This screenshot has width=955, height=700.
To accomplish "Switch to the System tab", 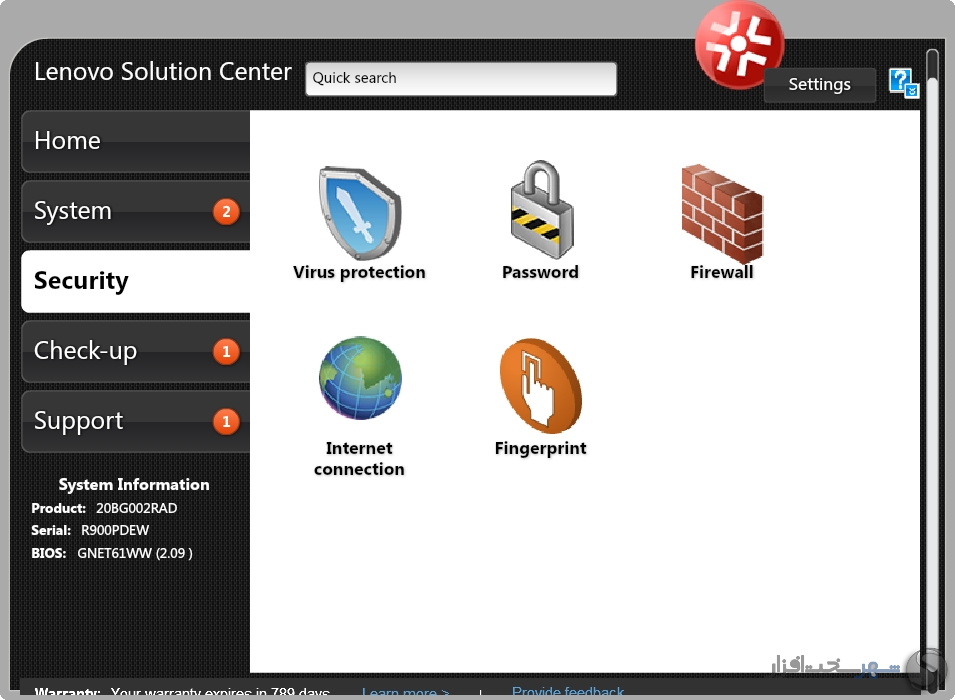I will (x=135, y=211).
